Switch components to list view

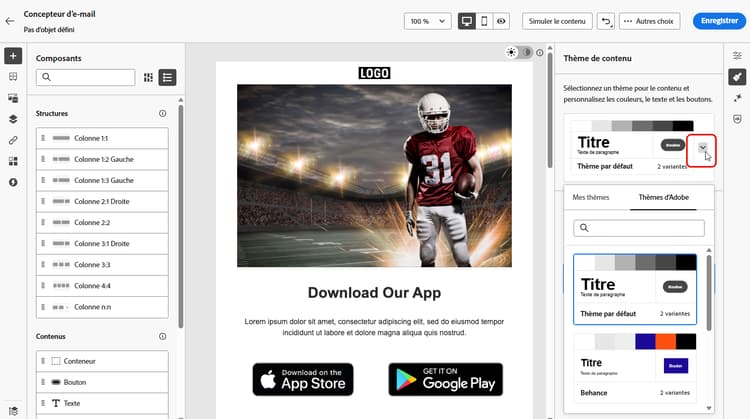[x=167, y=77]
